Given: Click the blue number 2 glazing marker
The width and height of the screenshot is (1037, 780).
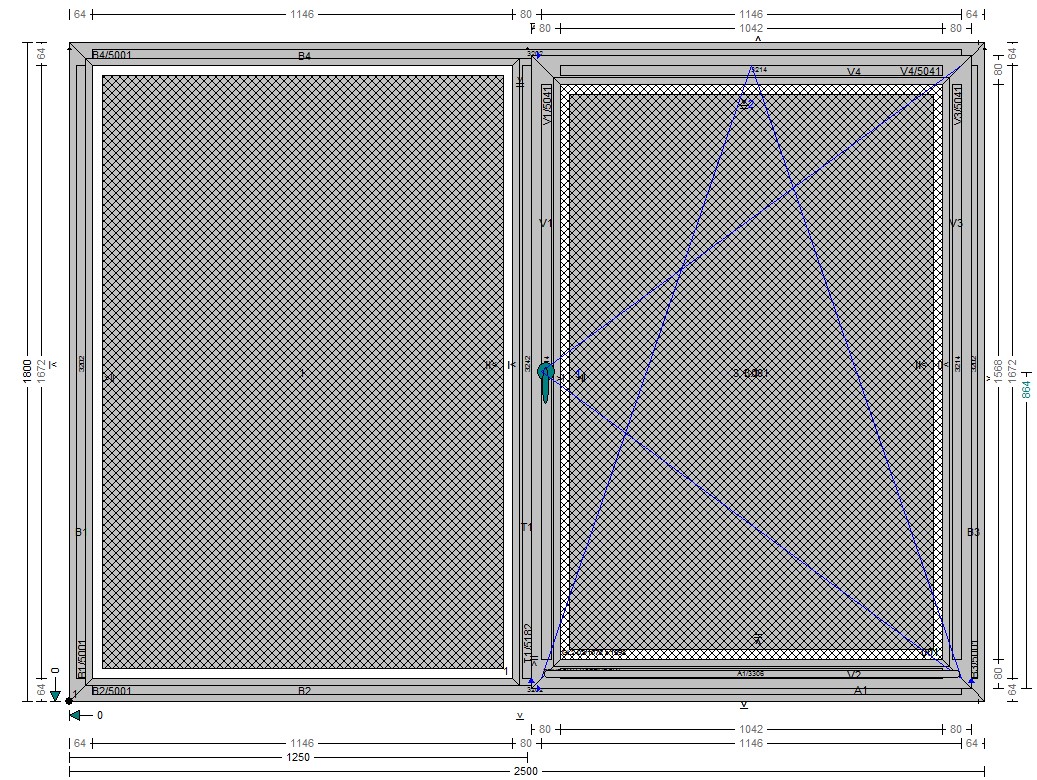Looking at the screenshot, I should click(x=750, y=104).
